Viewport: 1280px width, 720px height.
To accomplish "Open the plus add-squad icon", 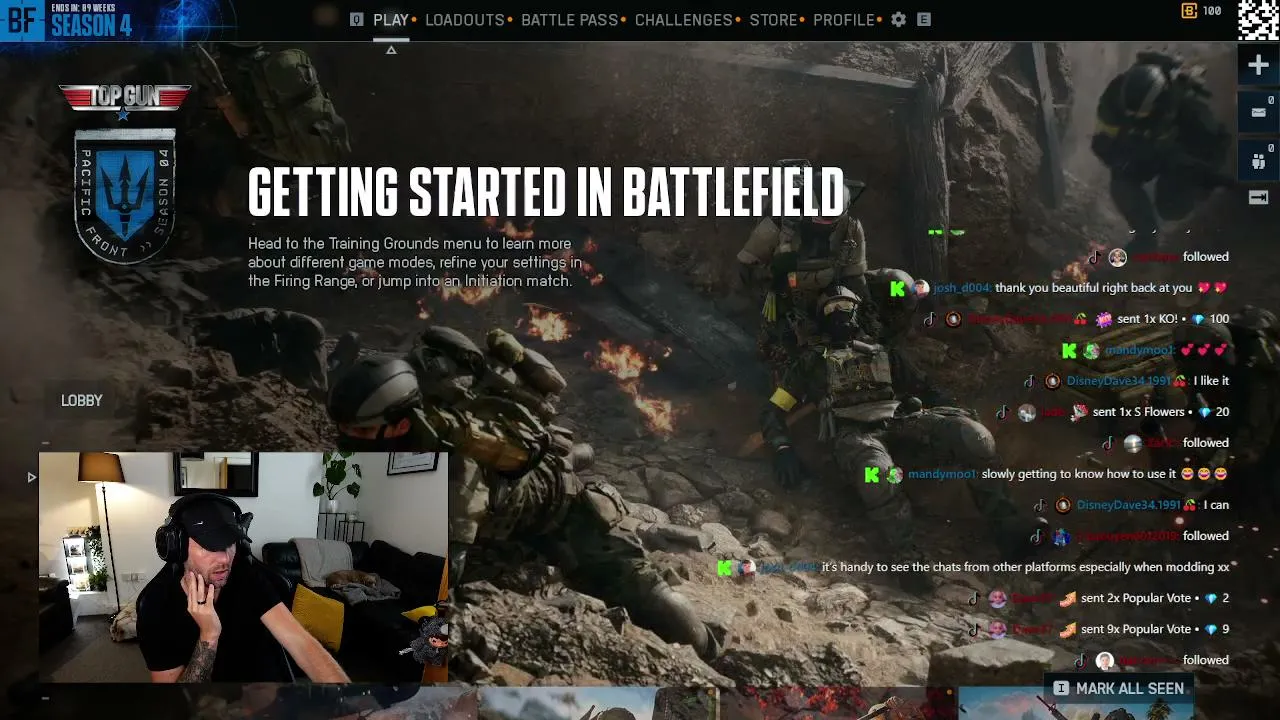I will coord(1258,66).
